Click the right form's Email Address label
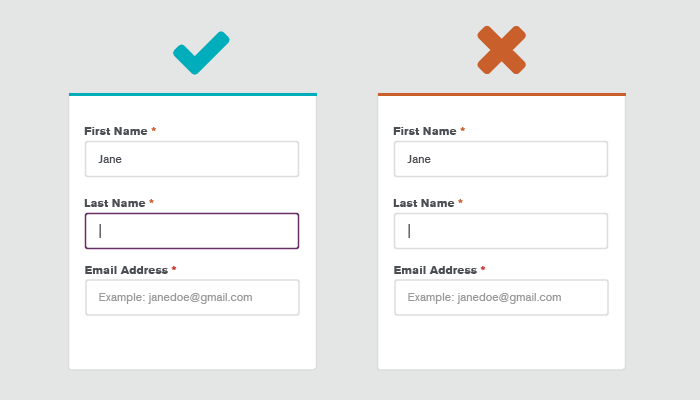The image size is (700, 400). coord(435,270)
